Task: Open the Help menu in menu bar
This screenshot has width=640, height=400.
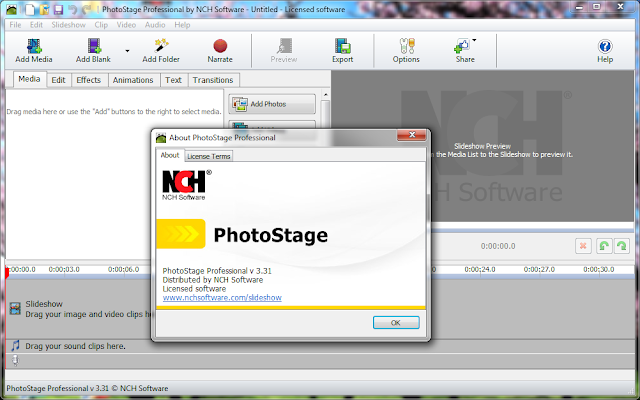Action: [182, 25]
